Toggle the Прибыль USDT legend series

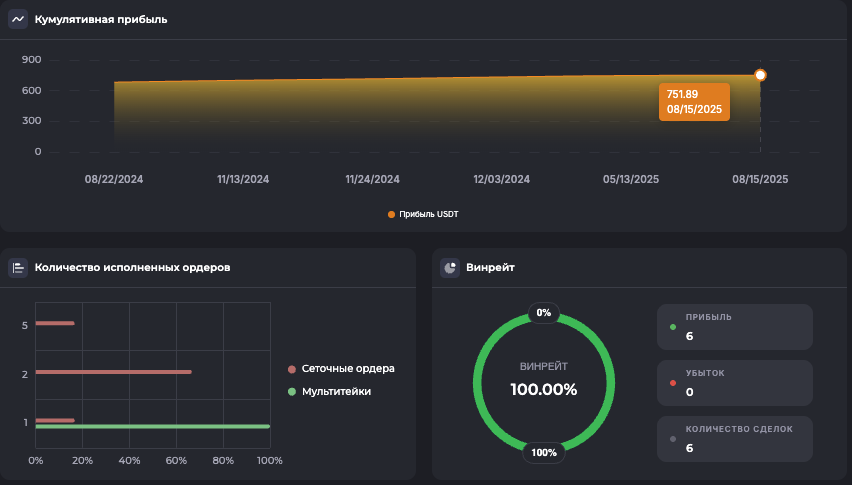tap(422, 214)
